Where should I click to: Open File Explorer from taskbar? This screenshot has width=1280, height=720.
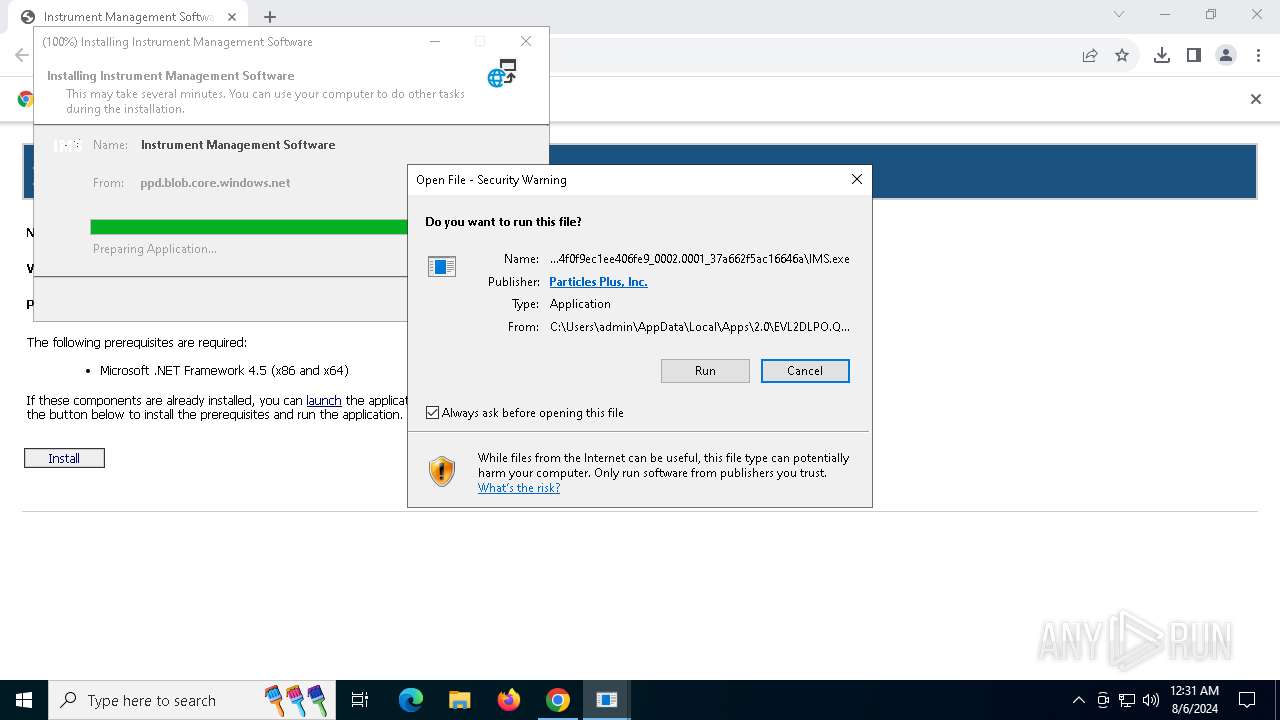pyautogui.click(x=460, y=700)
